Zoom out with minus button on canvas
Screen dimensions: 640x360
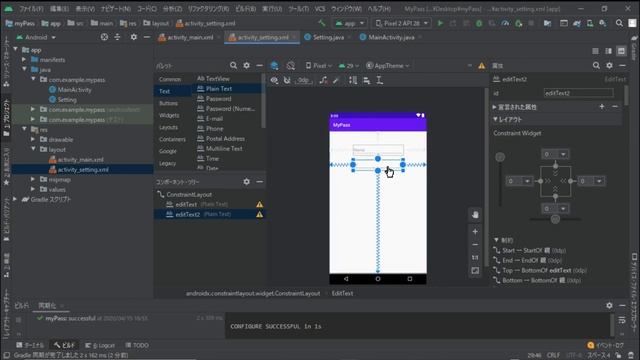click(x=475, y=244)
